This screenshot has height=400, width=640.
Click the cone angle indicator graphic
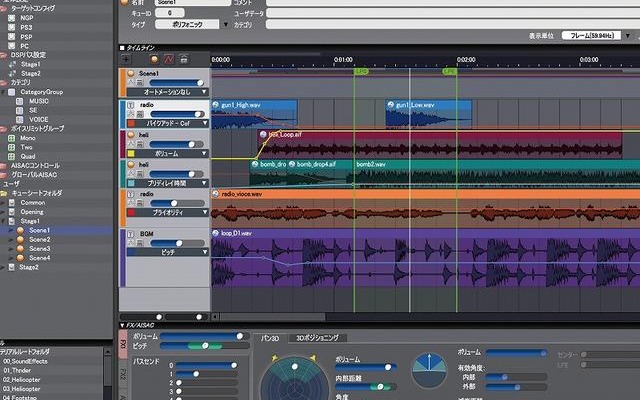click(x=429, y=370)
